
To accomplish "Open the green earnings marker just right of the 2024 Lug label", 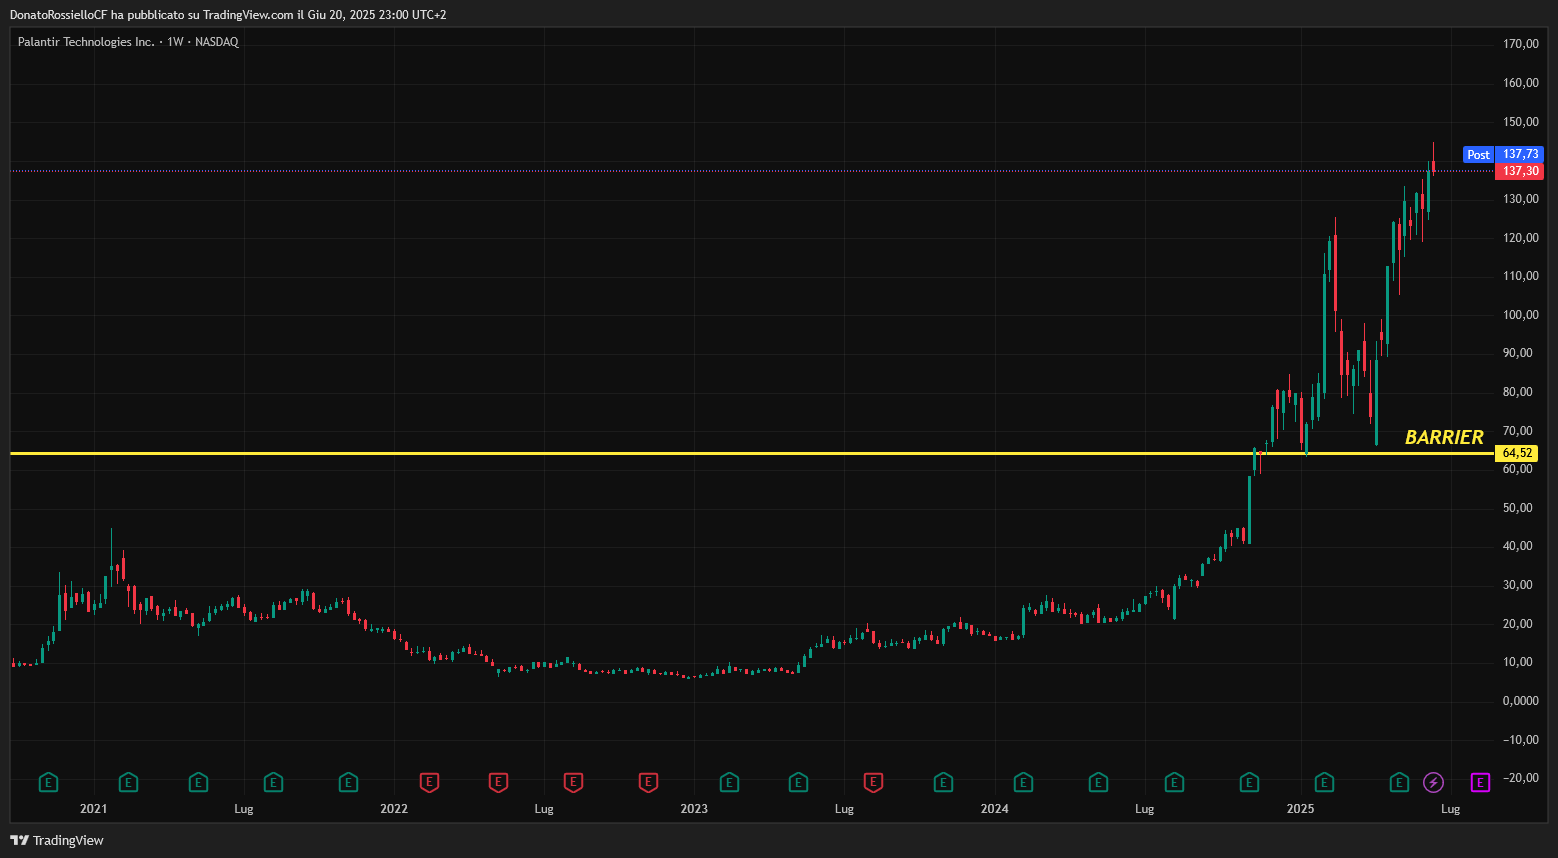I will [1174, 782].
